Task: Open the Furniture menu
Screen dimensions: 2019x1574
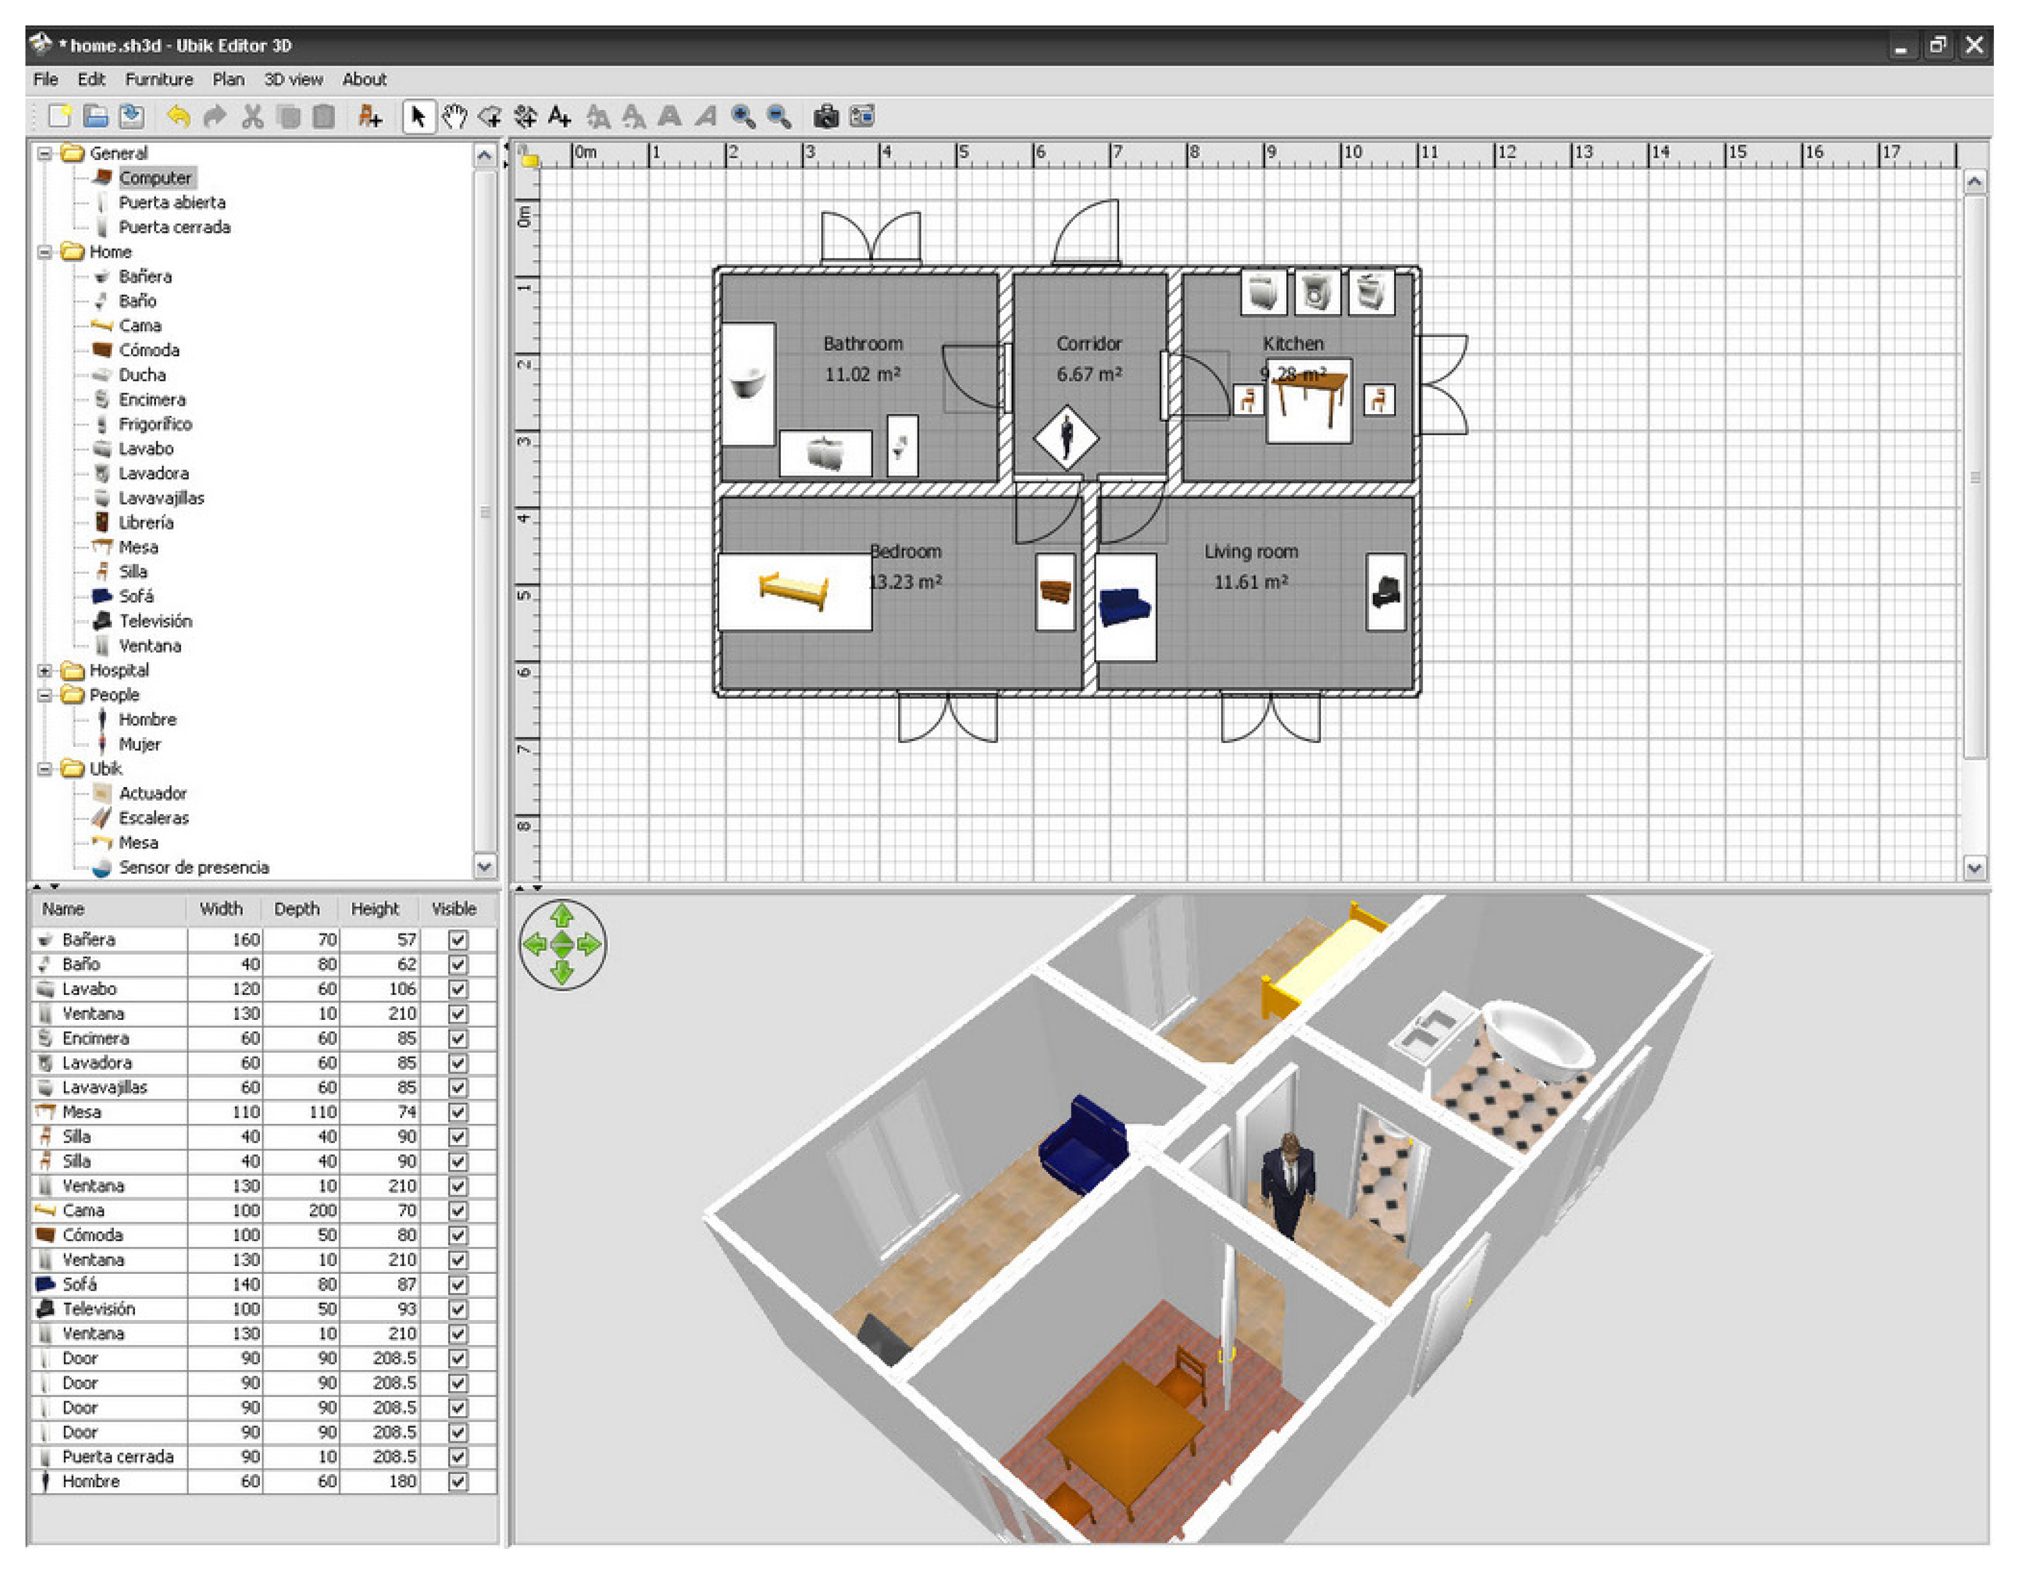Action: tap(158, 79)
